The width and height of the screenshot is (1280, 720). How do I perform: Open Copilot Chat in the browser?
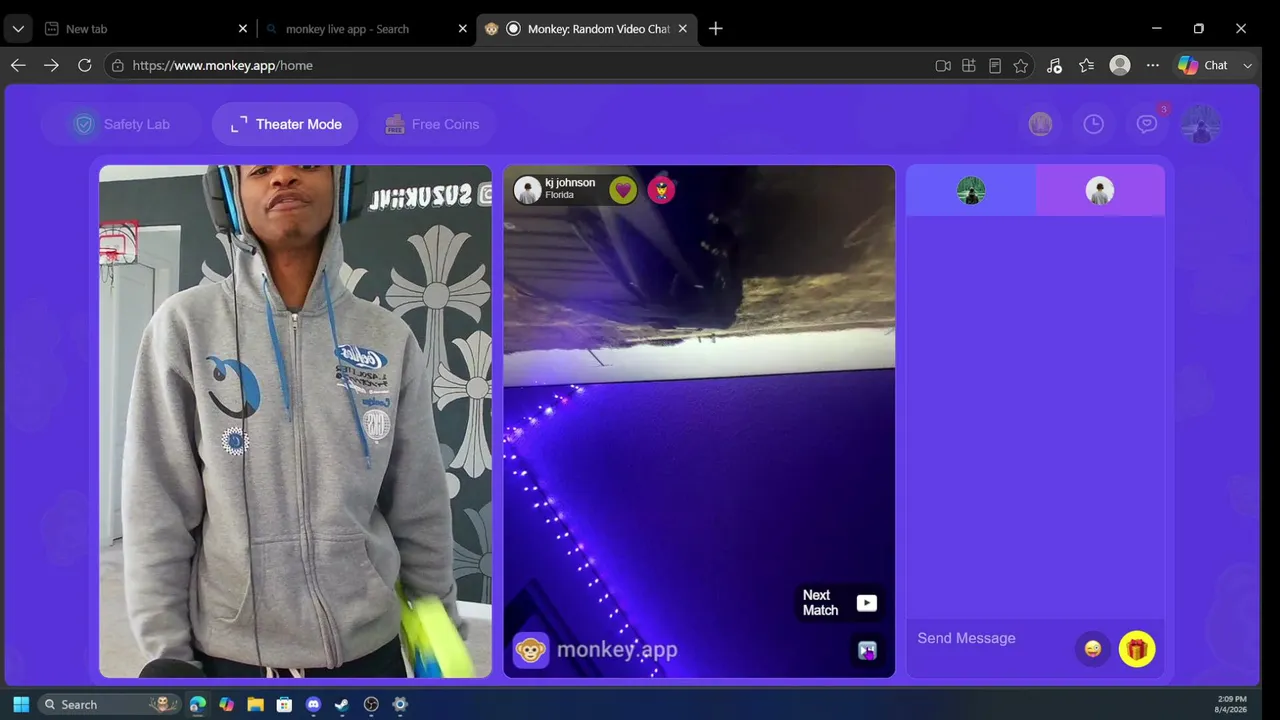[x=1203, y=65]
